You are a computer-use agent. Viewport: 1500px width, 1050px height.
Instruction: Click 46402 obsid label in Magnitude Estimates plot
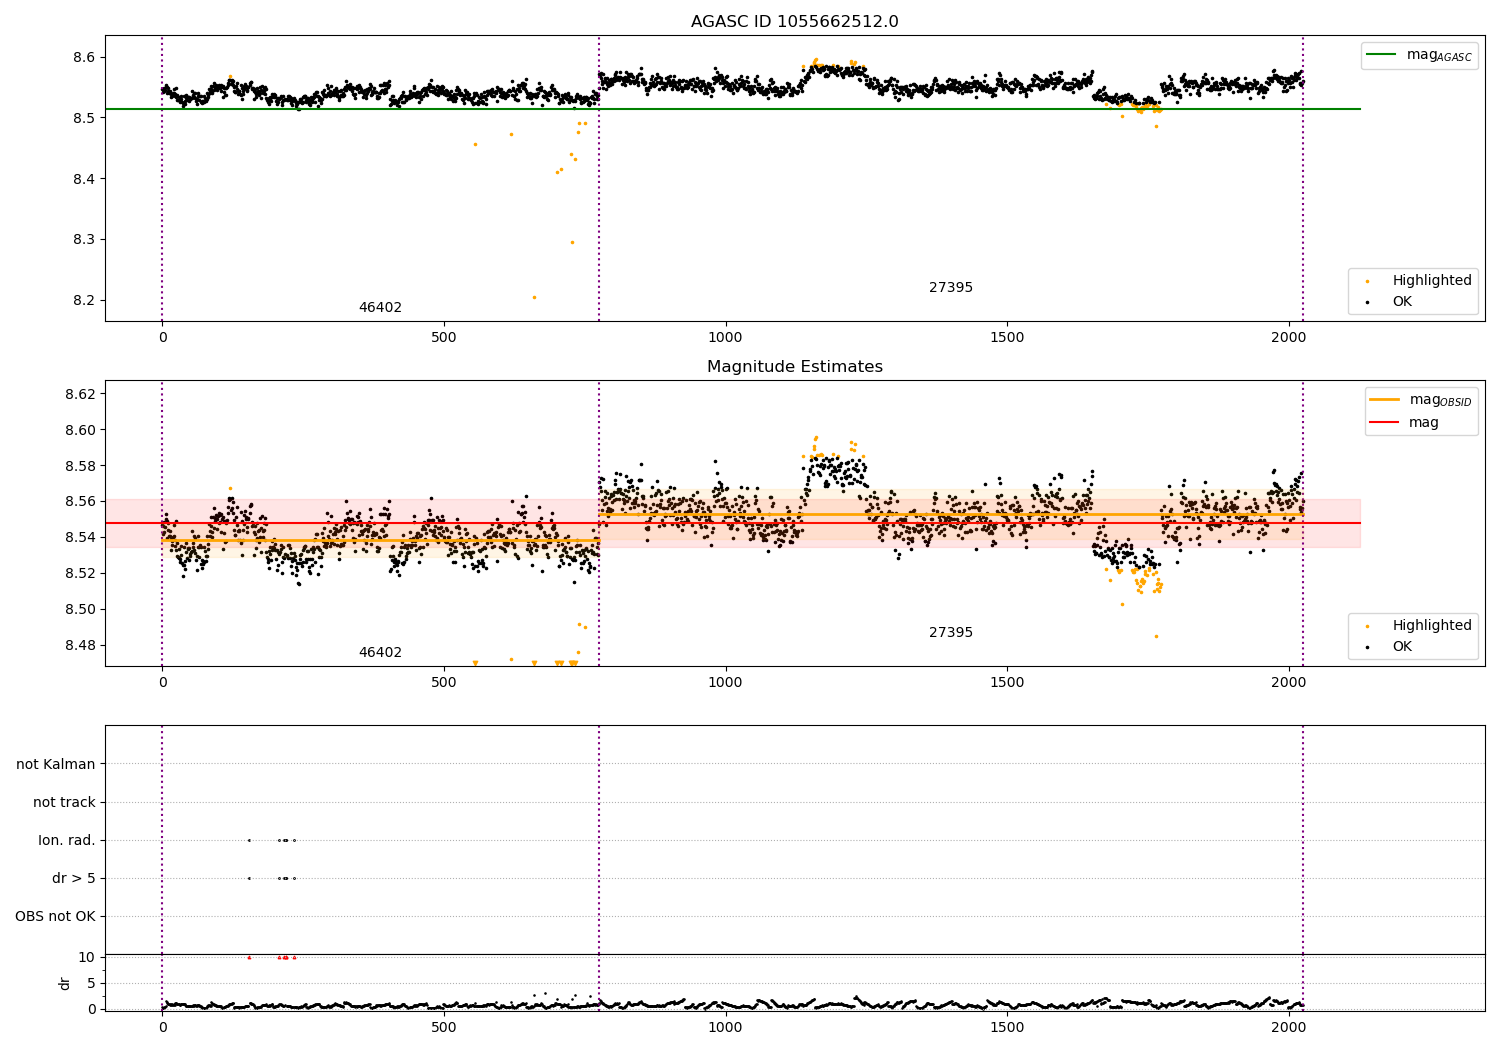[380, 653]
